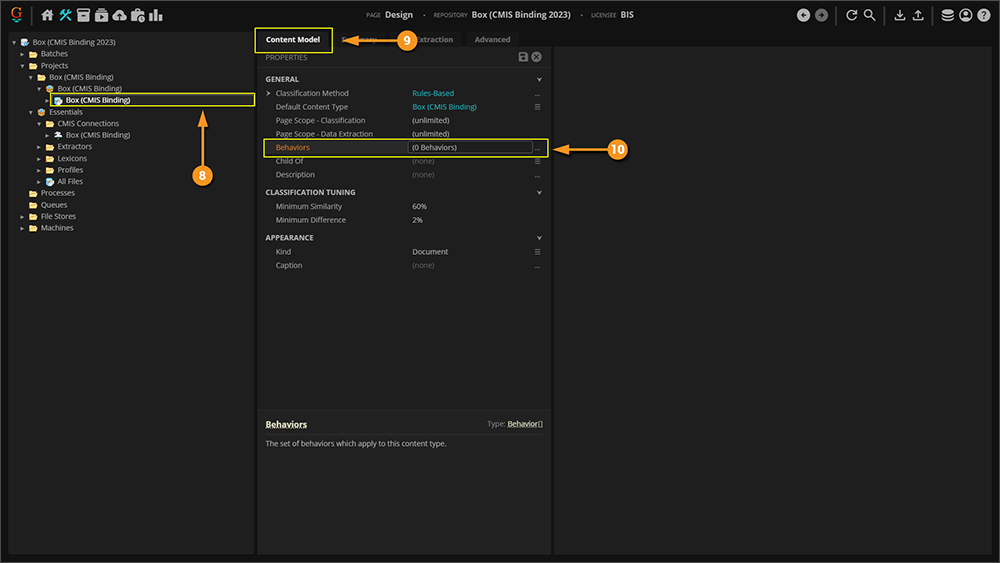Collapse the GENERAL properties section

coord(539,79)
